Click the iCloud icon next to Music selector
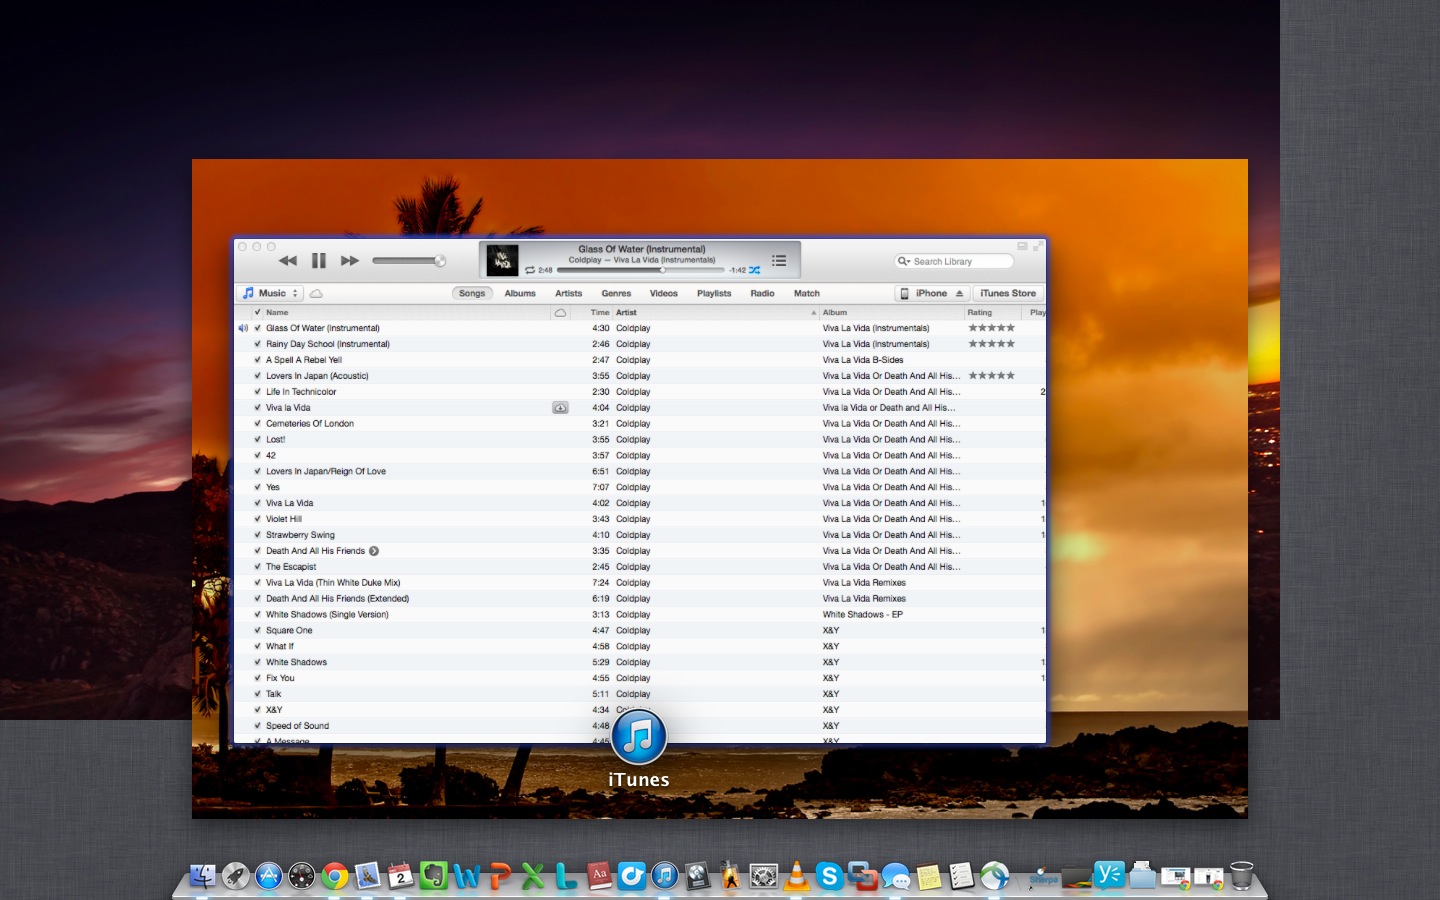 pos(316,294)
